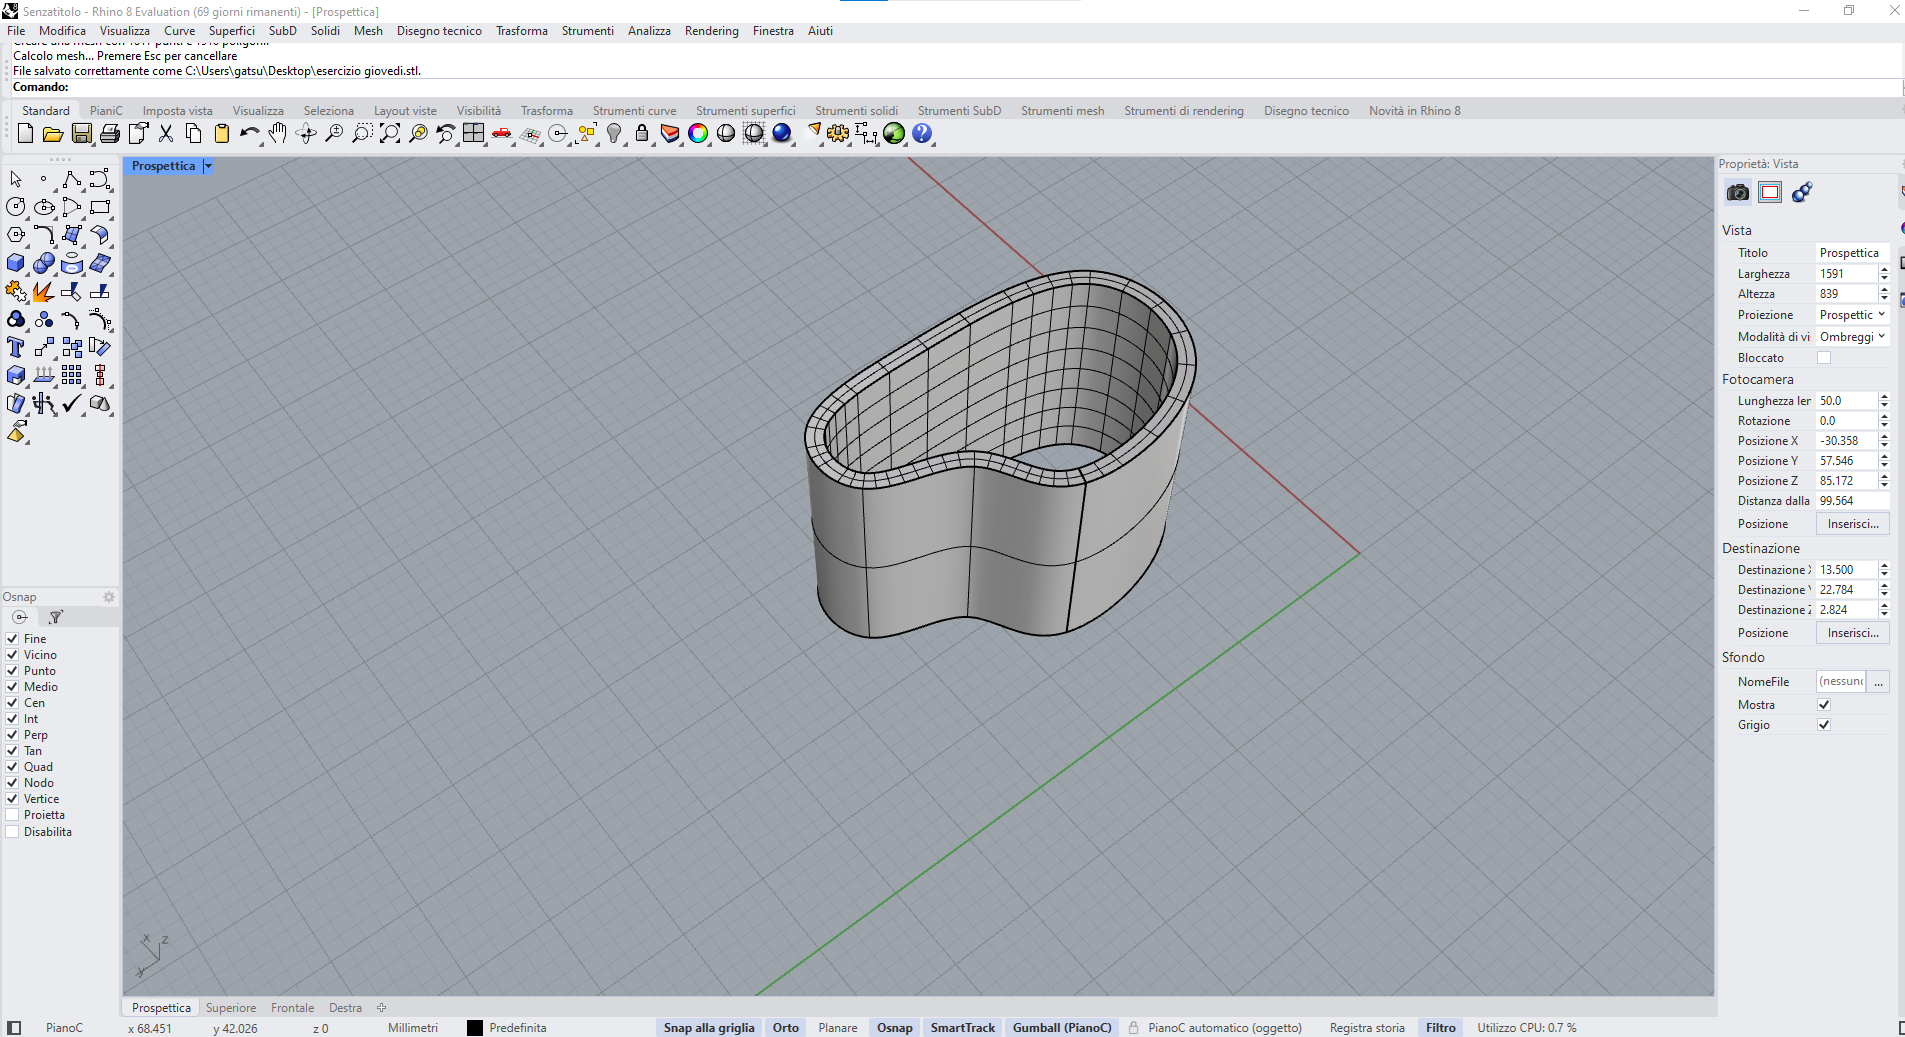Uncheck the Vertice osnap option
The height and width of the screenshot is (1037, 1905).
coord(13,799)
